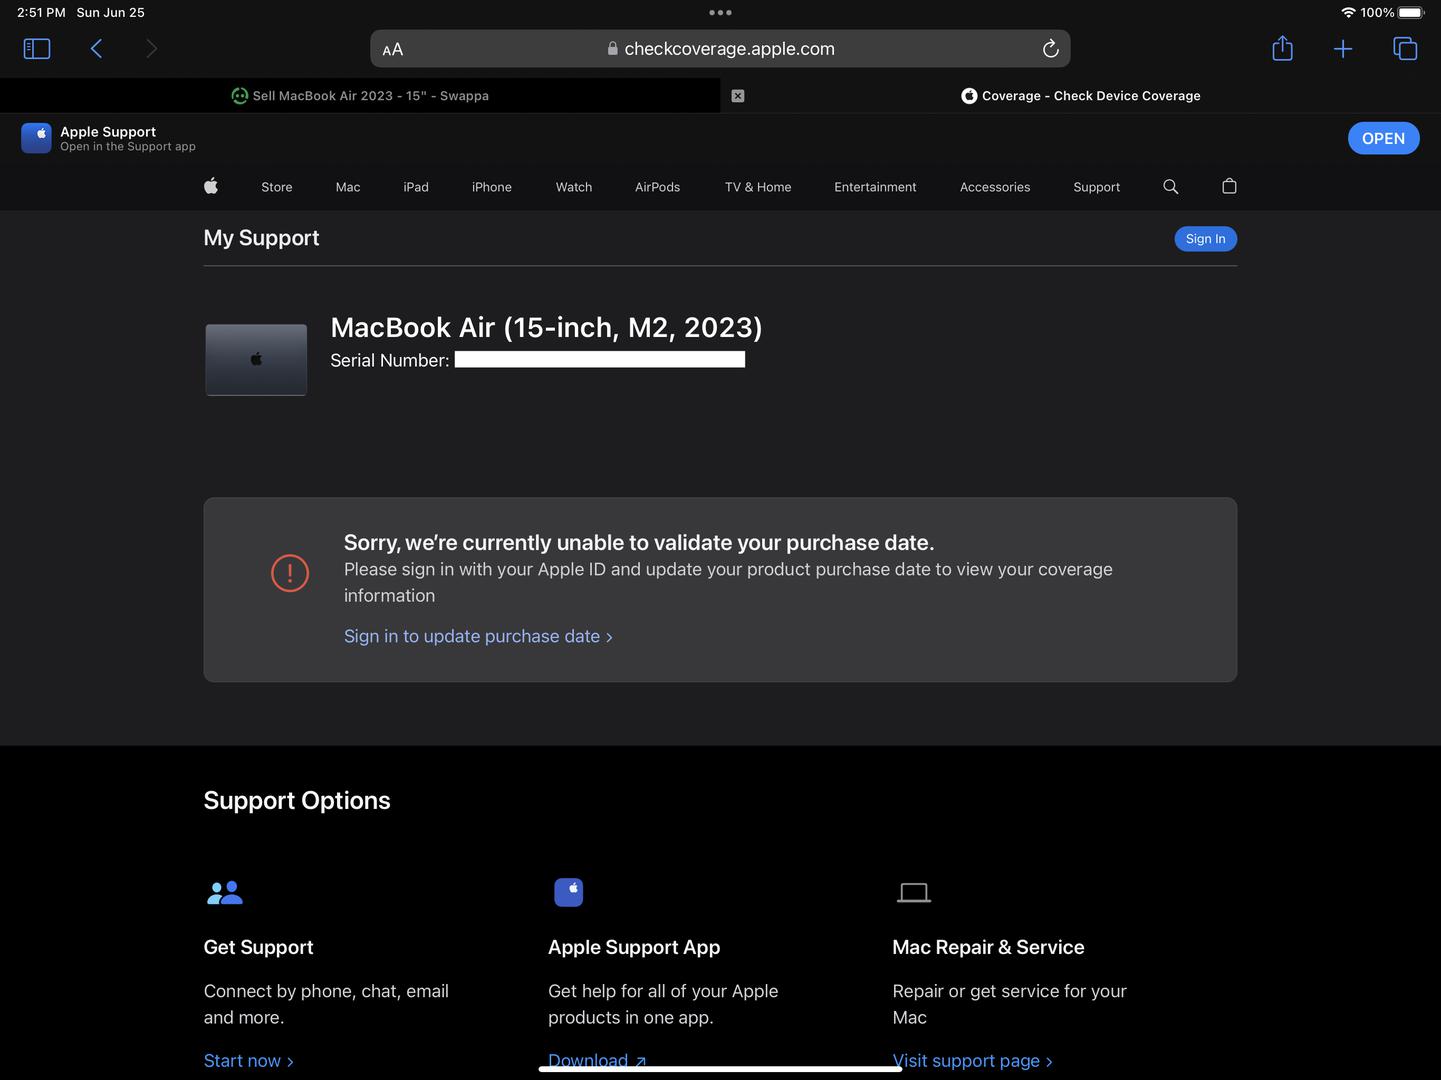
Task: Open the Mac menu item
Action: pyautogui.click(x=348, y=187)
